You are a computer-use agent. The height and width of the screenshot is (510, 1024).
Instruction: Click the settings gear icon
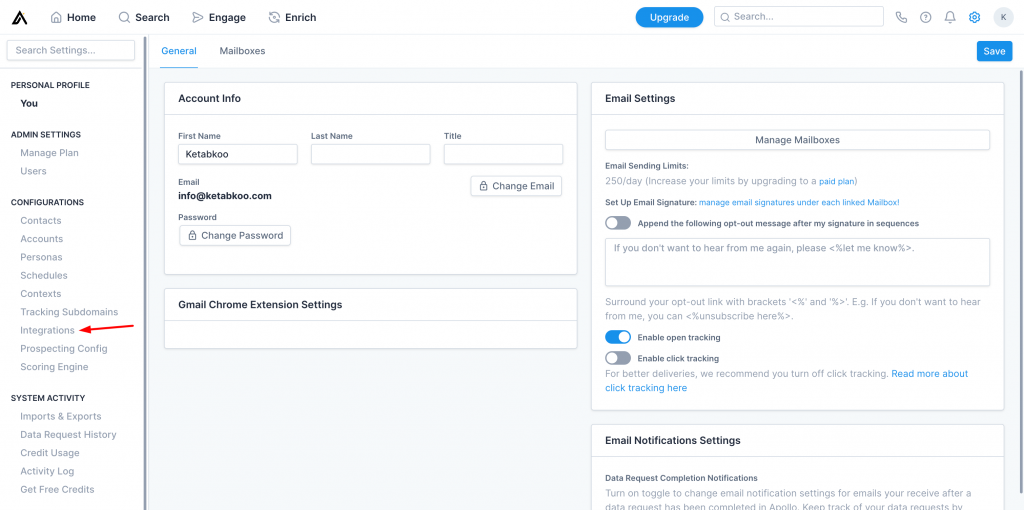pos(974,17)
